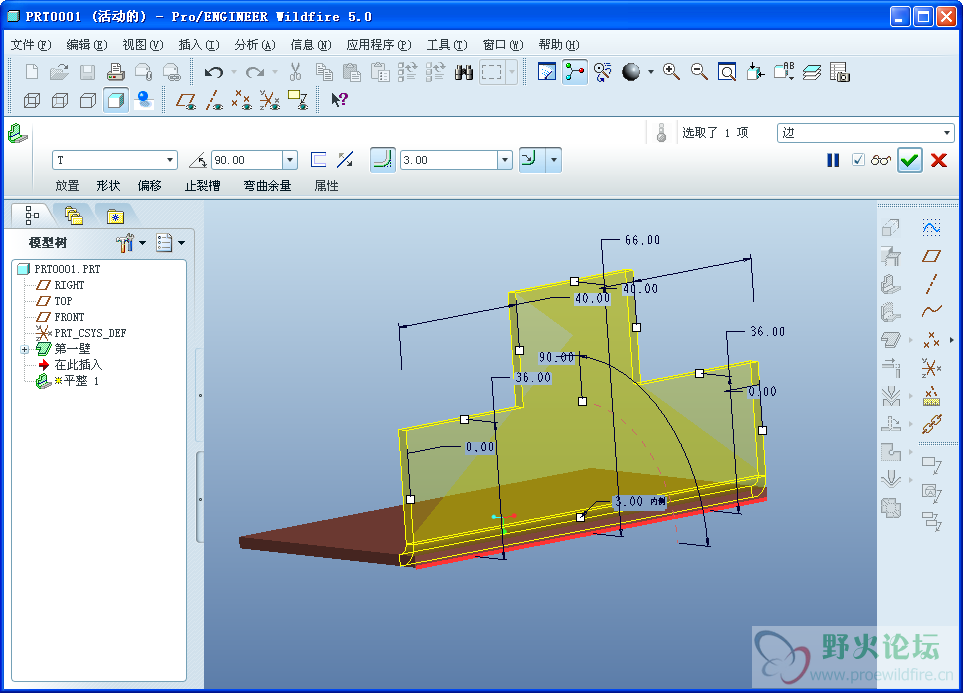This screenshot has width=963, height=693.
Task: Select the datum plane tool in right toolbar
Action: point(931,256)
